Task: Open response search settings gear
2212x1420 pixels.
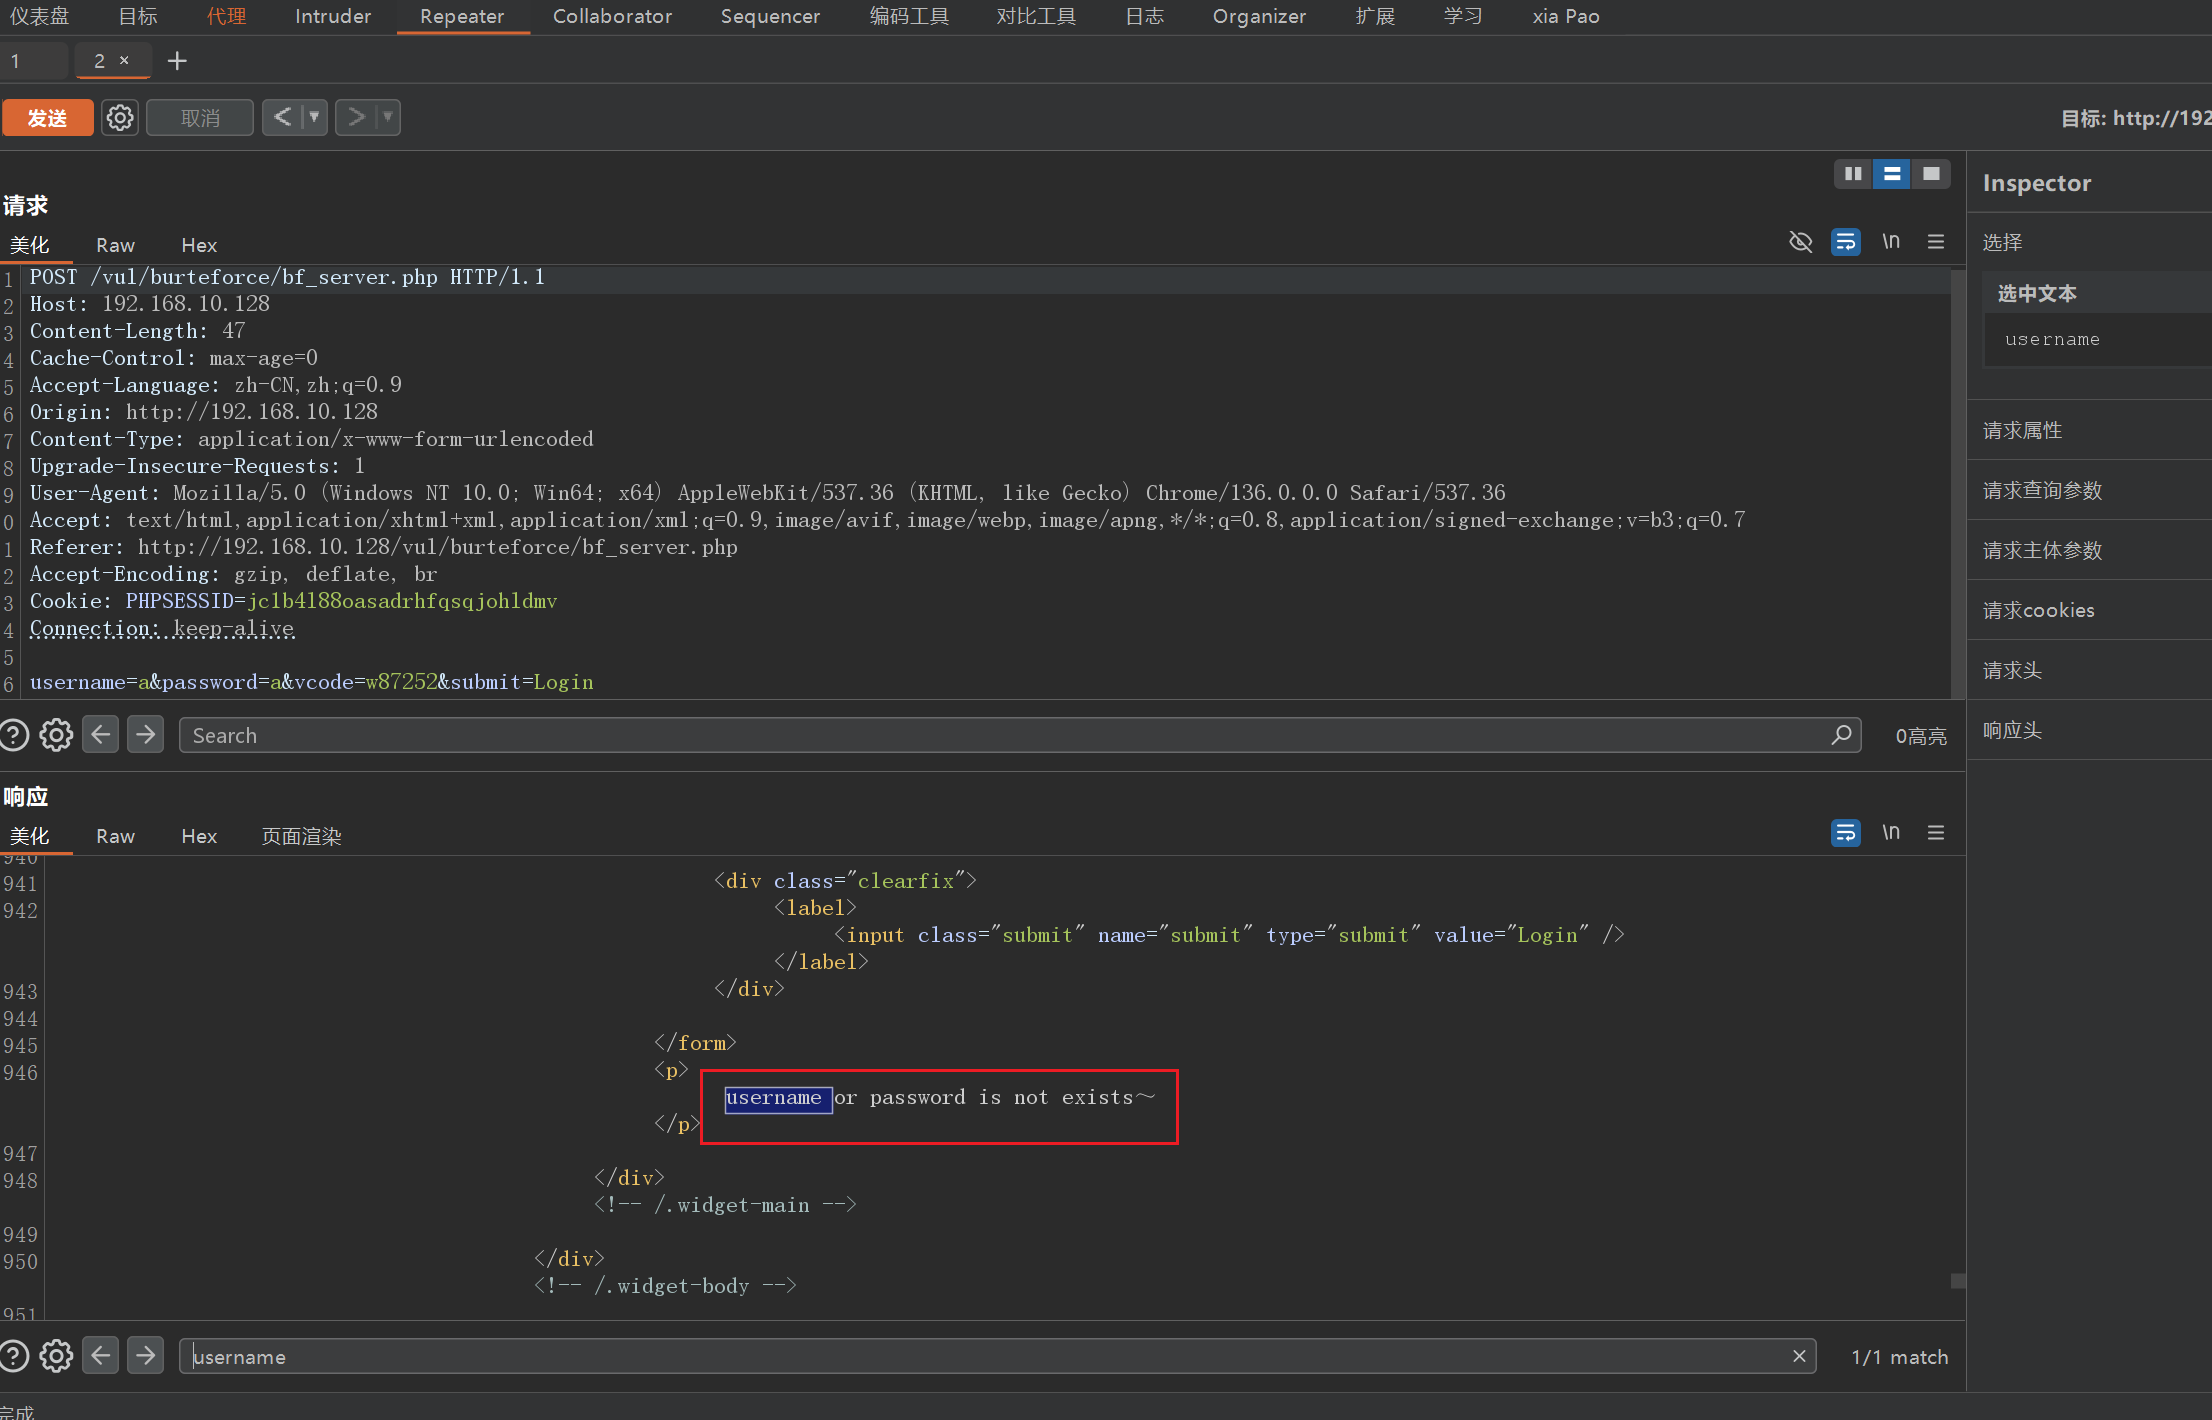Action: click(x=56, y=1356)
